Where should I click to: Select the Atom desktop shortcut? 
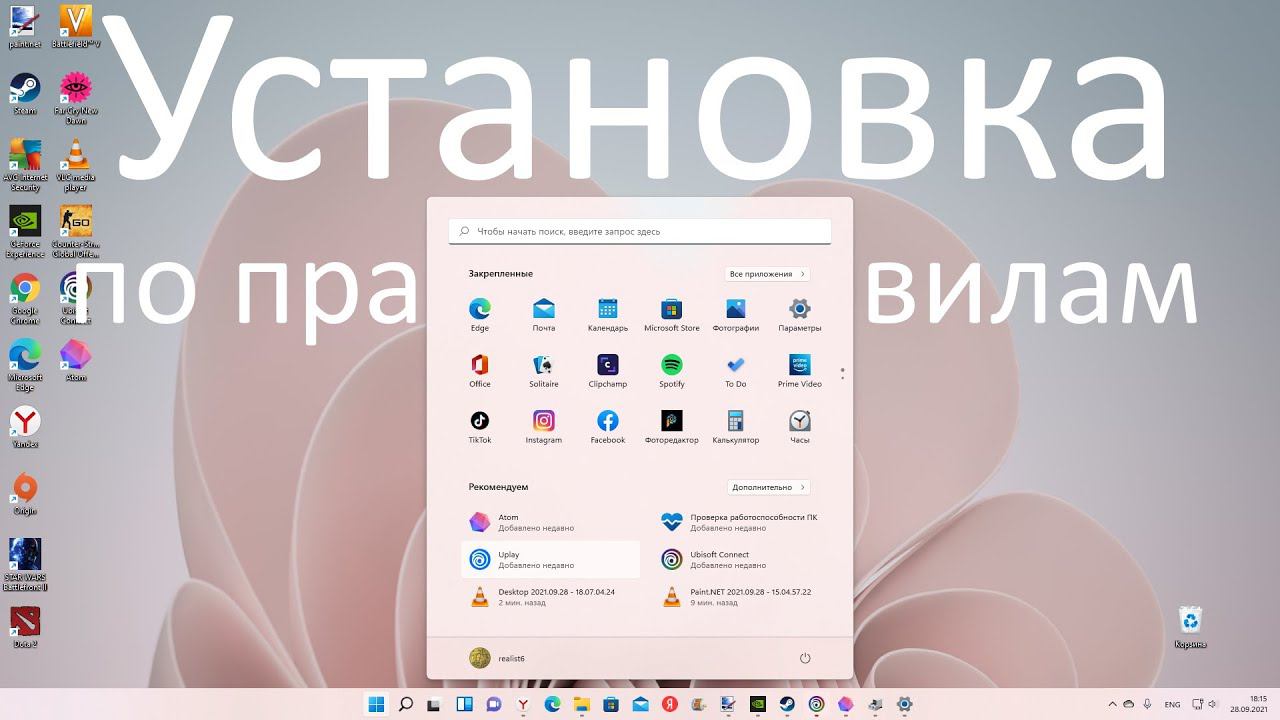tap(76, 361)
